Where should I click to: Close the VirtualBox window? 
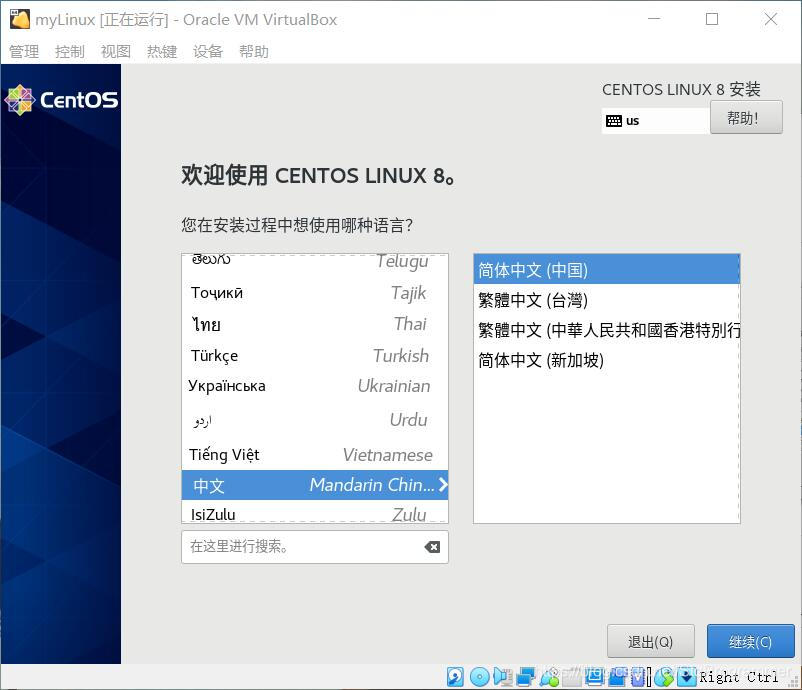[770, 19]
